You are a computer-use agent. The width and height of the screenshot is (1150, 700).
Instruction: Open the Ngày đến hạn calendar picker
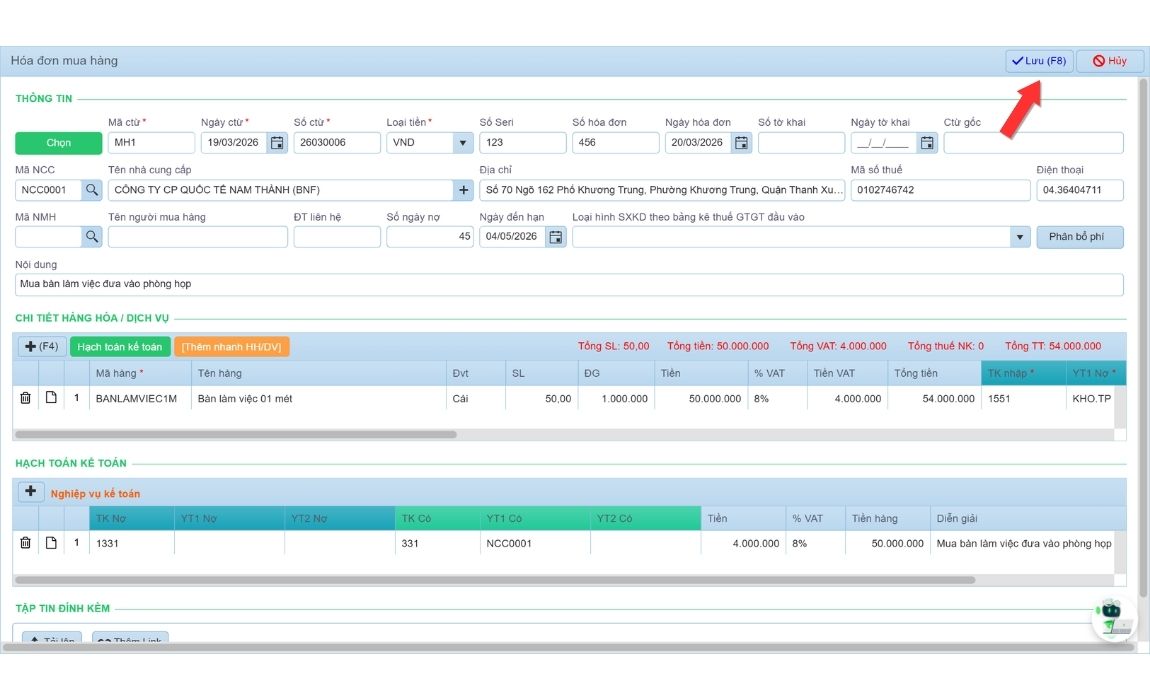pyautogui.click(x=556, y=237)
